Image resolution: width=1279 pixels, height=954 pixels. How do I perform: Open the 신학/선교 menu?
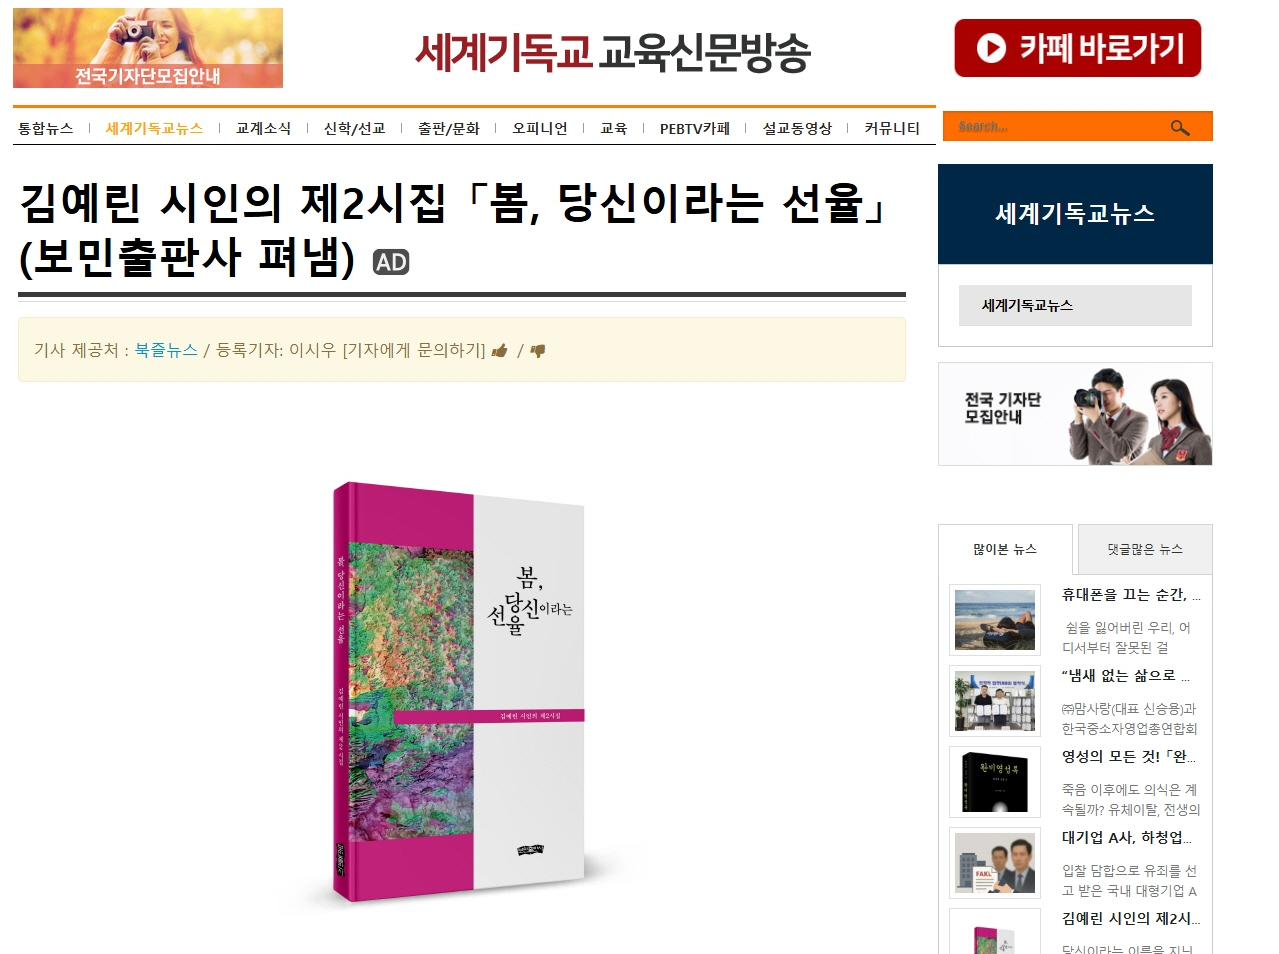(x=354, y=128)
